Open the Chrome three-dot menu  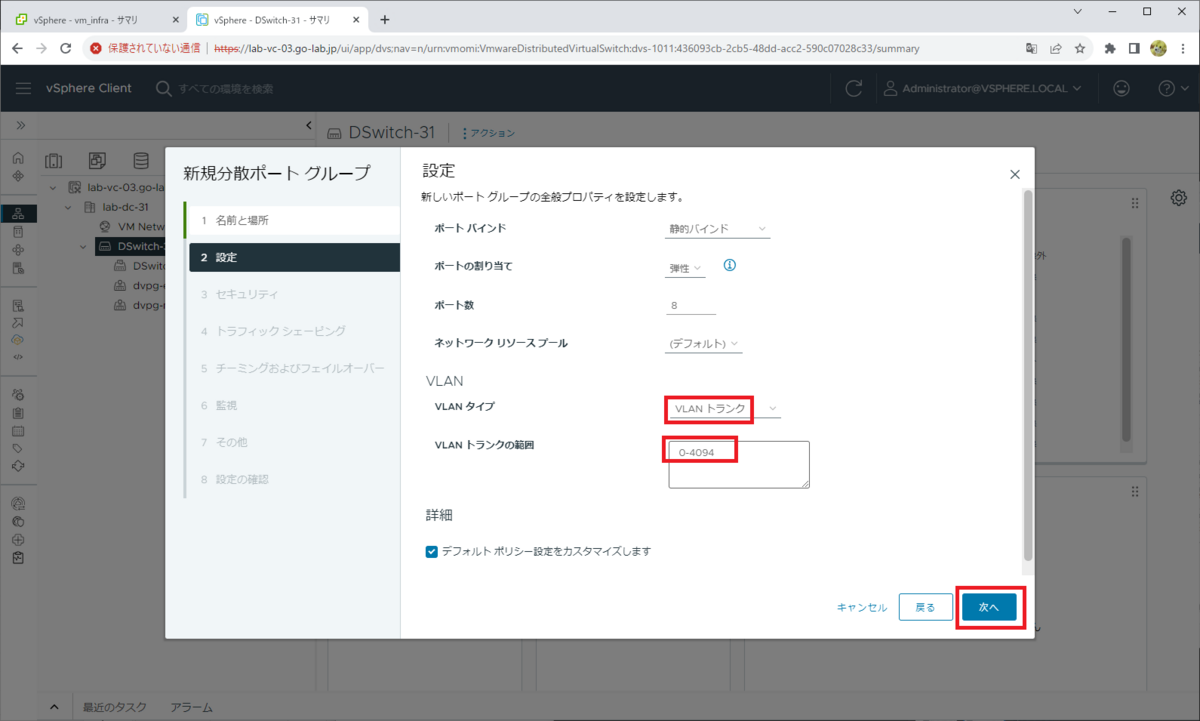[1183, 48]
